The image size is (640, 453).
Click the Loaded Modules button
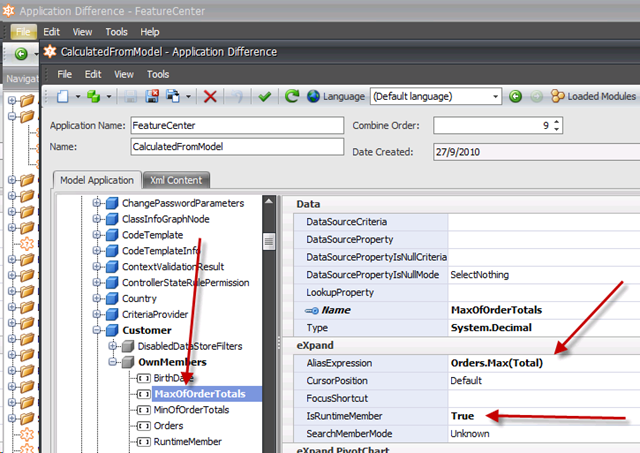[593, 96]
